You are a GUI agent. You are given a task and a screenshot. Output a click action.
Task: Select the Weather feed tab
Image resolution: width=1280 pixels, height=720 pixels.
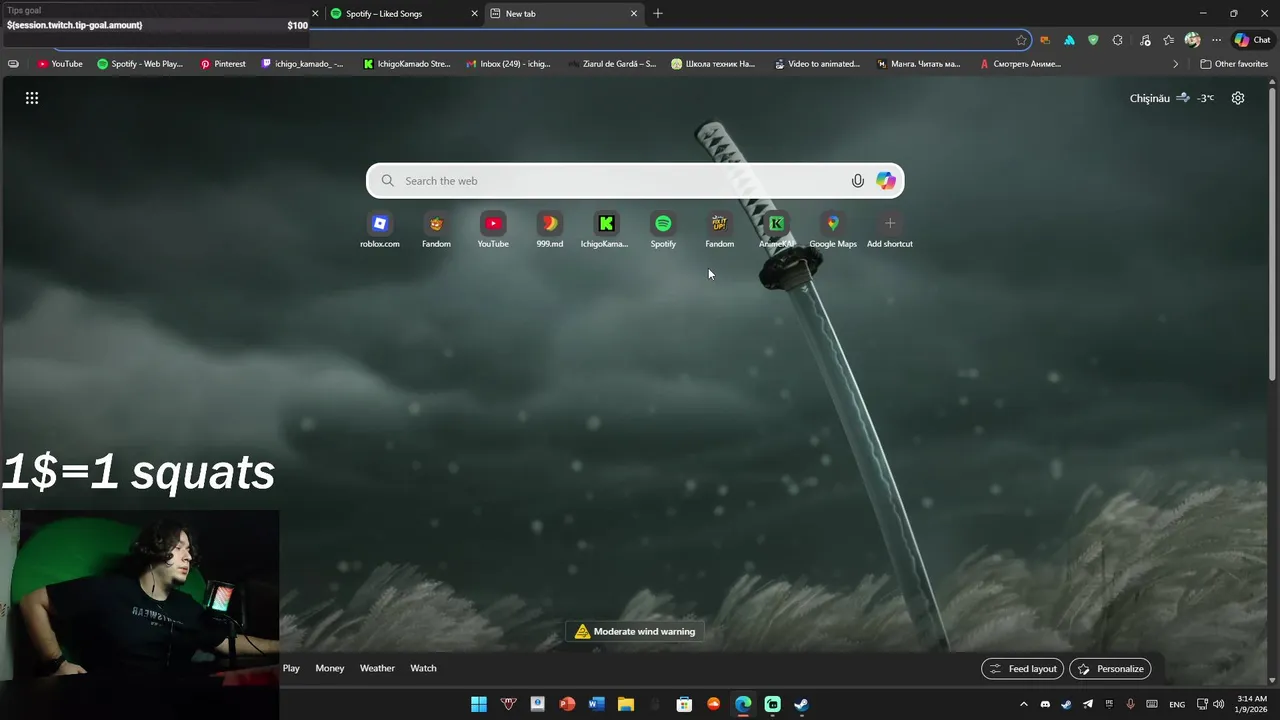pos(377,668)
